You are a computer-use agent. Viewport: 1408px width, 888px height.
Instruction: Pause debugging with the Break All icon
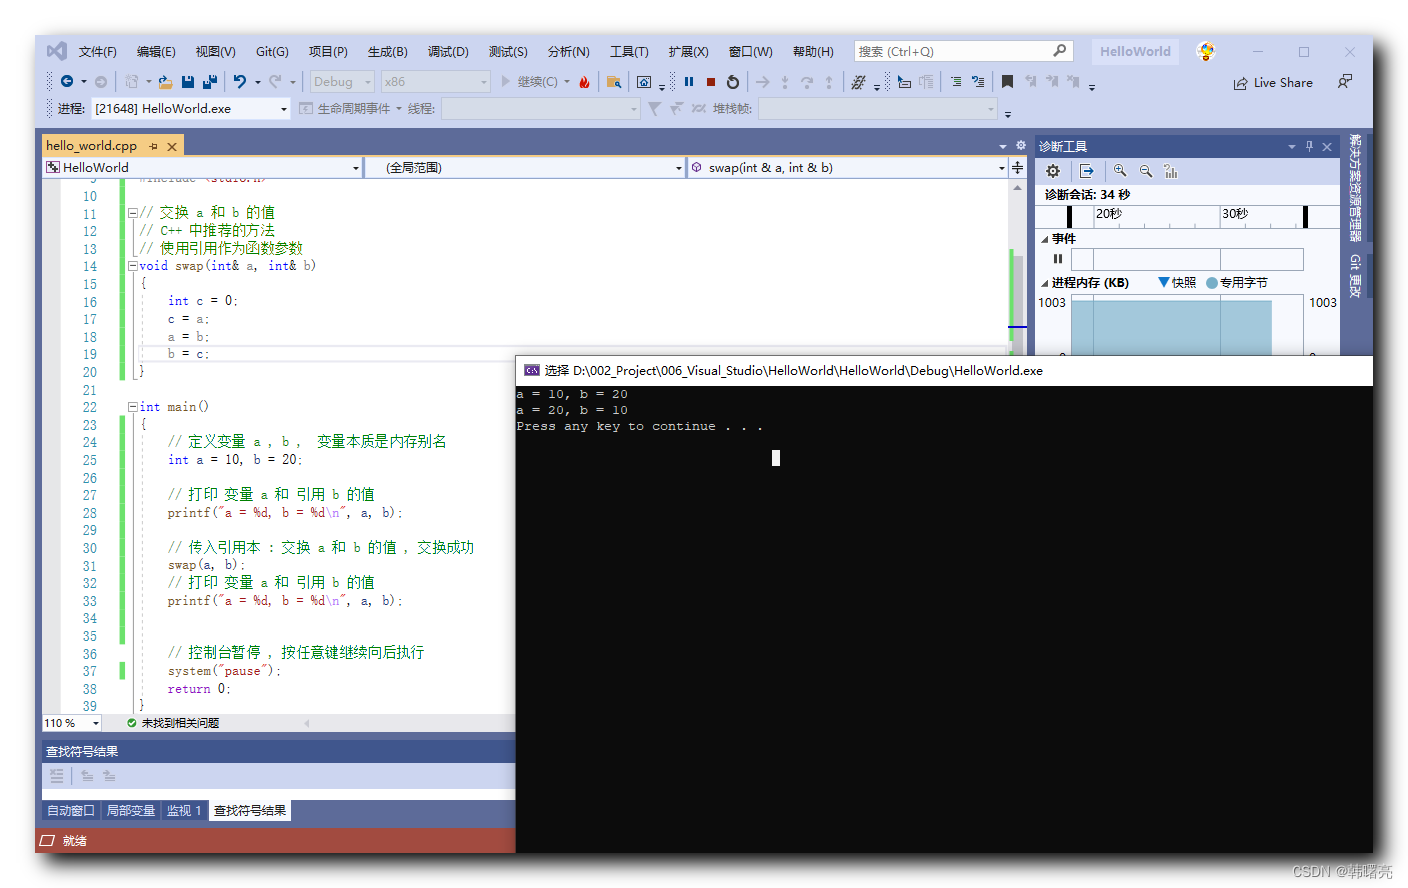click(689, 82)
